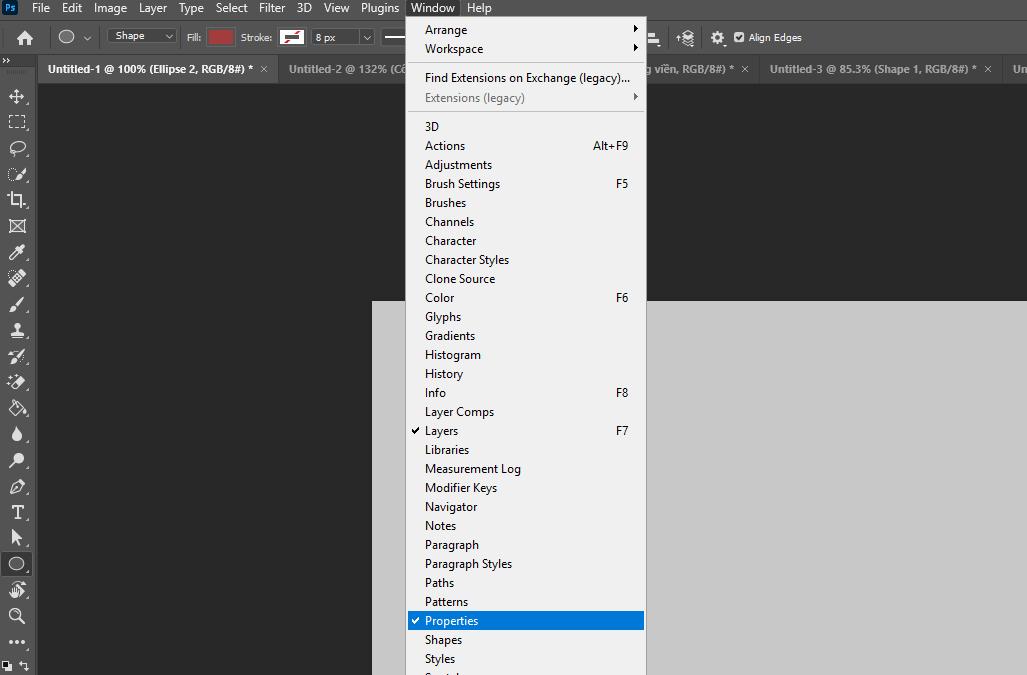Open the shape tool settings gear

coord(718,37)
